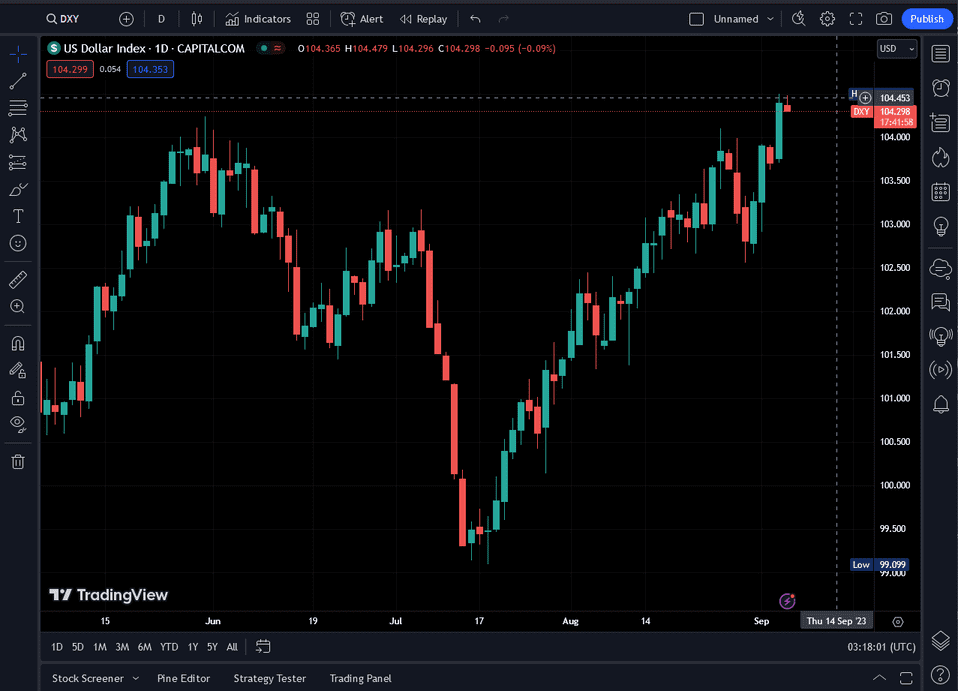Select the 6M time range
958x691 pixels.
point(145,647)
